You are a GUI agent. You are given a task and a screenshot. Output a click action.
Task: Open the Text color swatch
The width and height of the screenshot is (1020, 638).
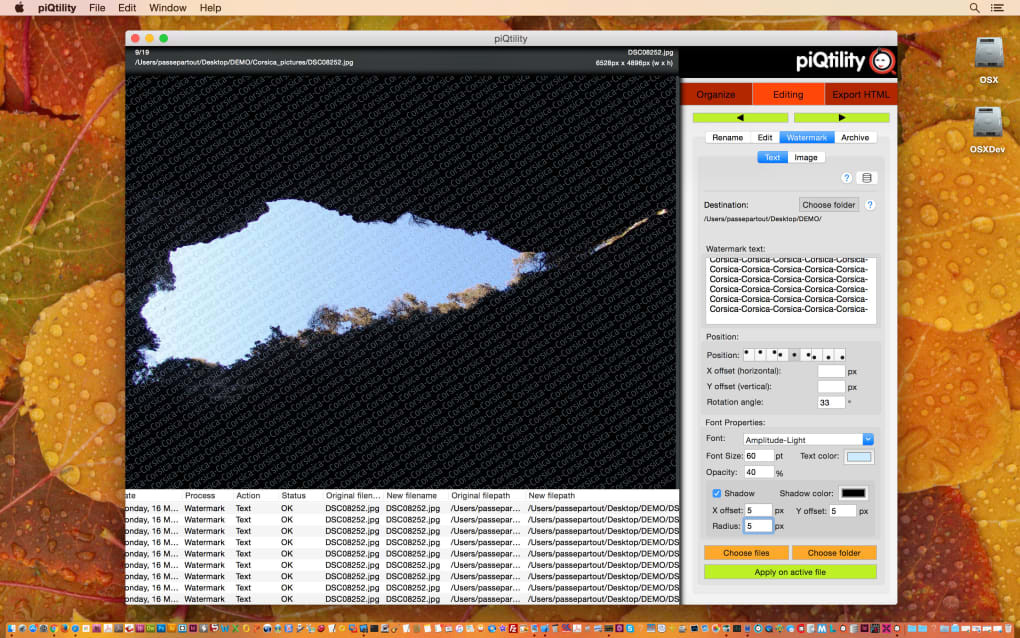pyautogui.click(x=859, y=457)
